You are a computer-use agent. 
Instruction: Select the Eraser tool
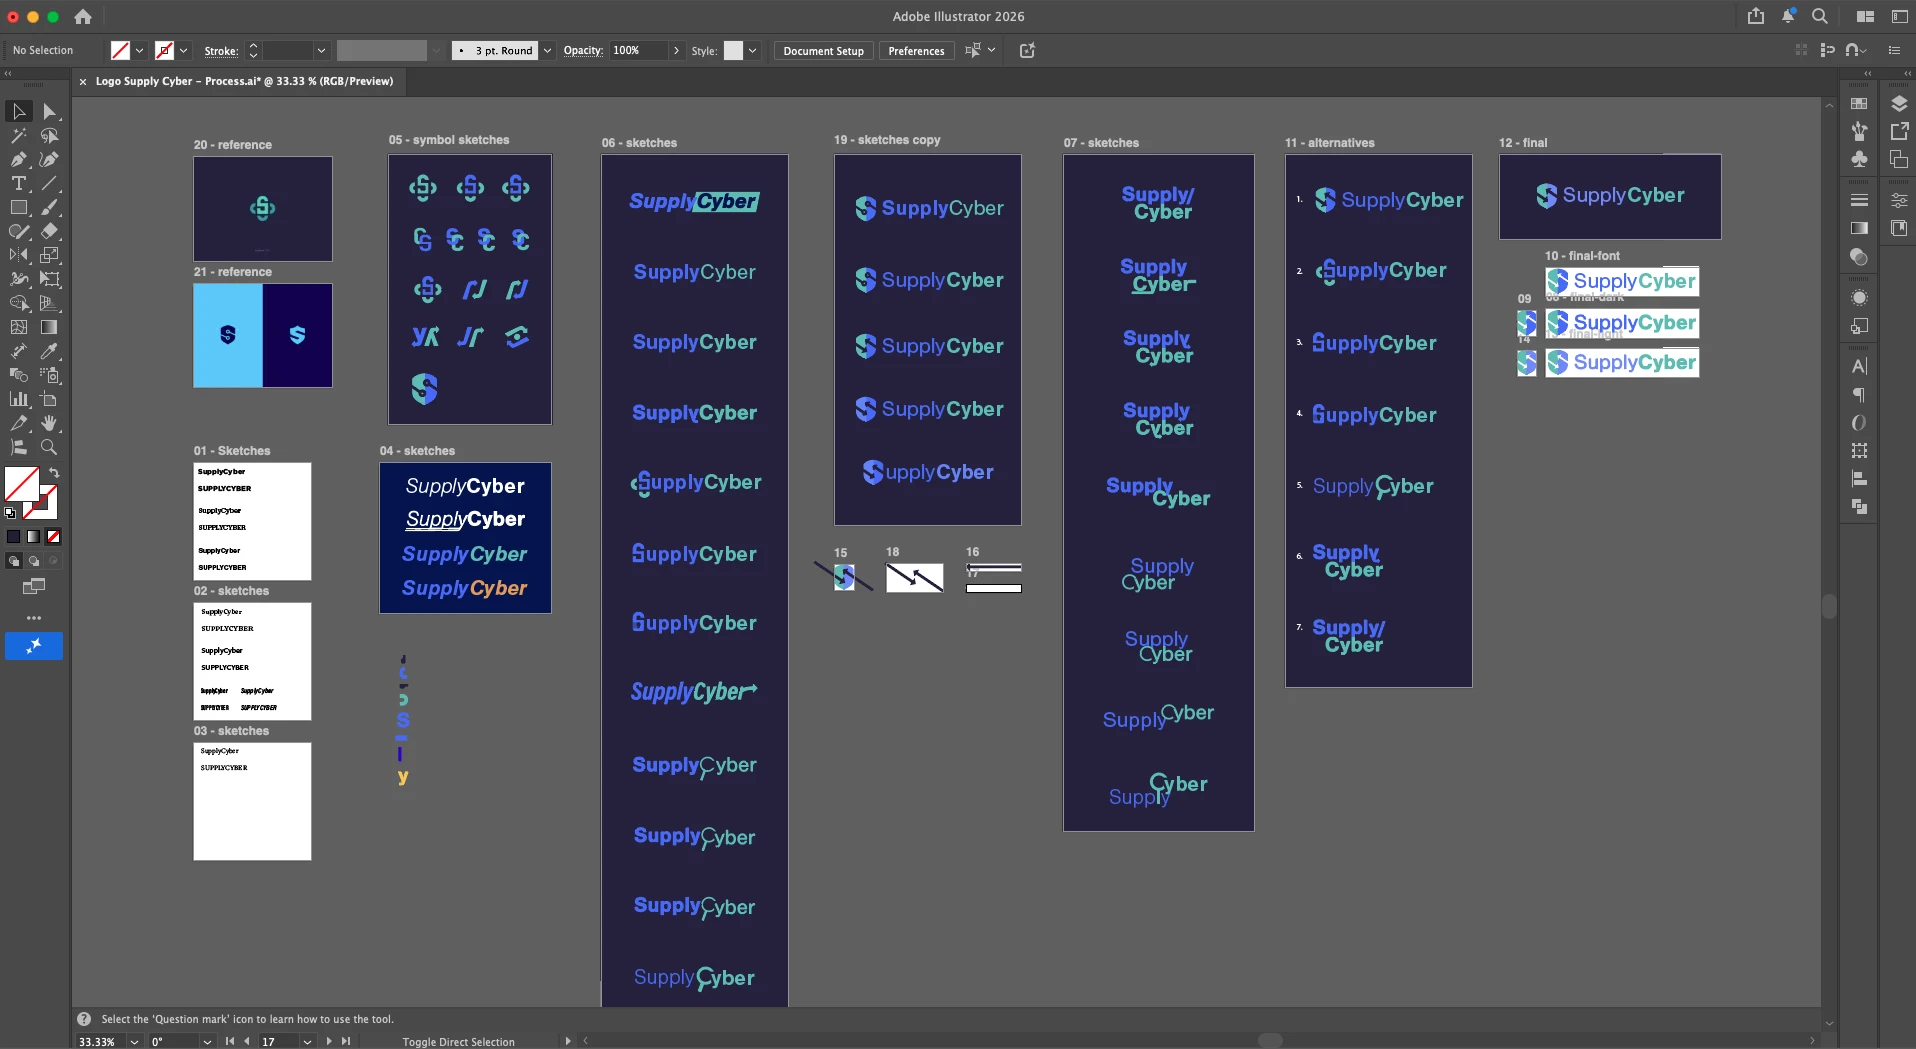49,231
